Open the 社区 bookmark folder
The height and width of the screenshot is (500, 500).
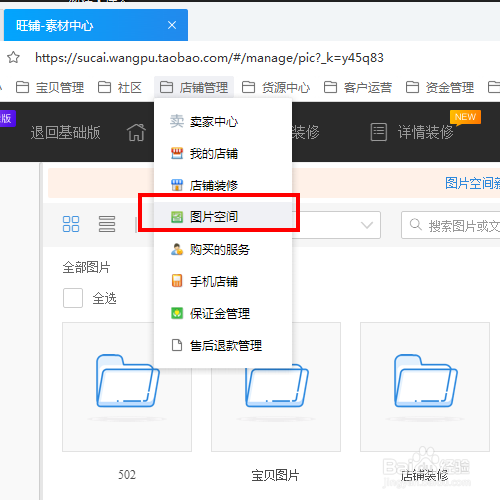pyautogui.click(x=120, y=88)
